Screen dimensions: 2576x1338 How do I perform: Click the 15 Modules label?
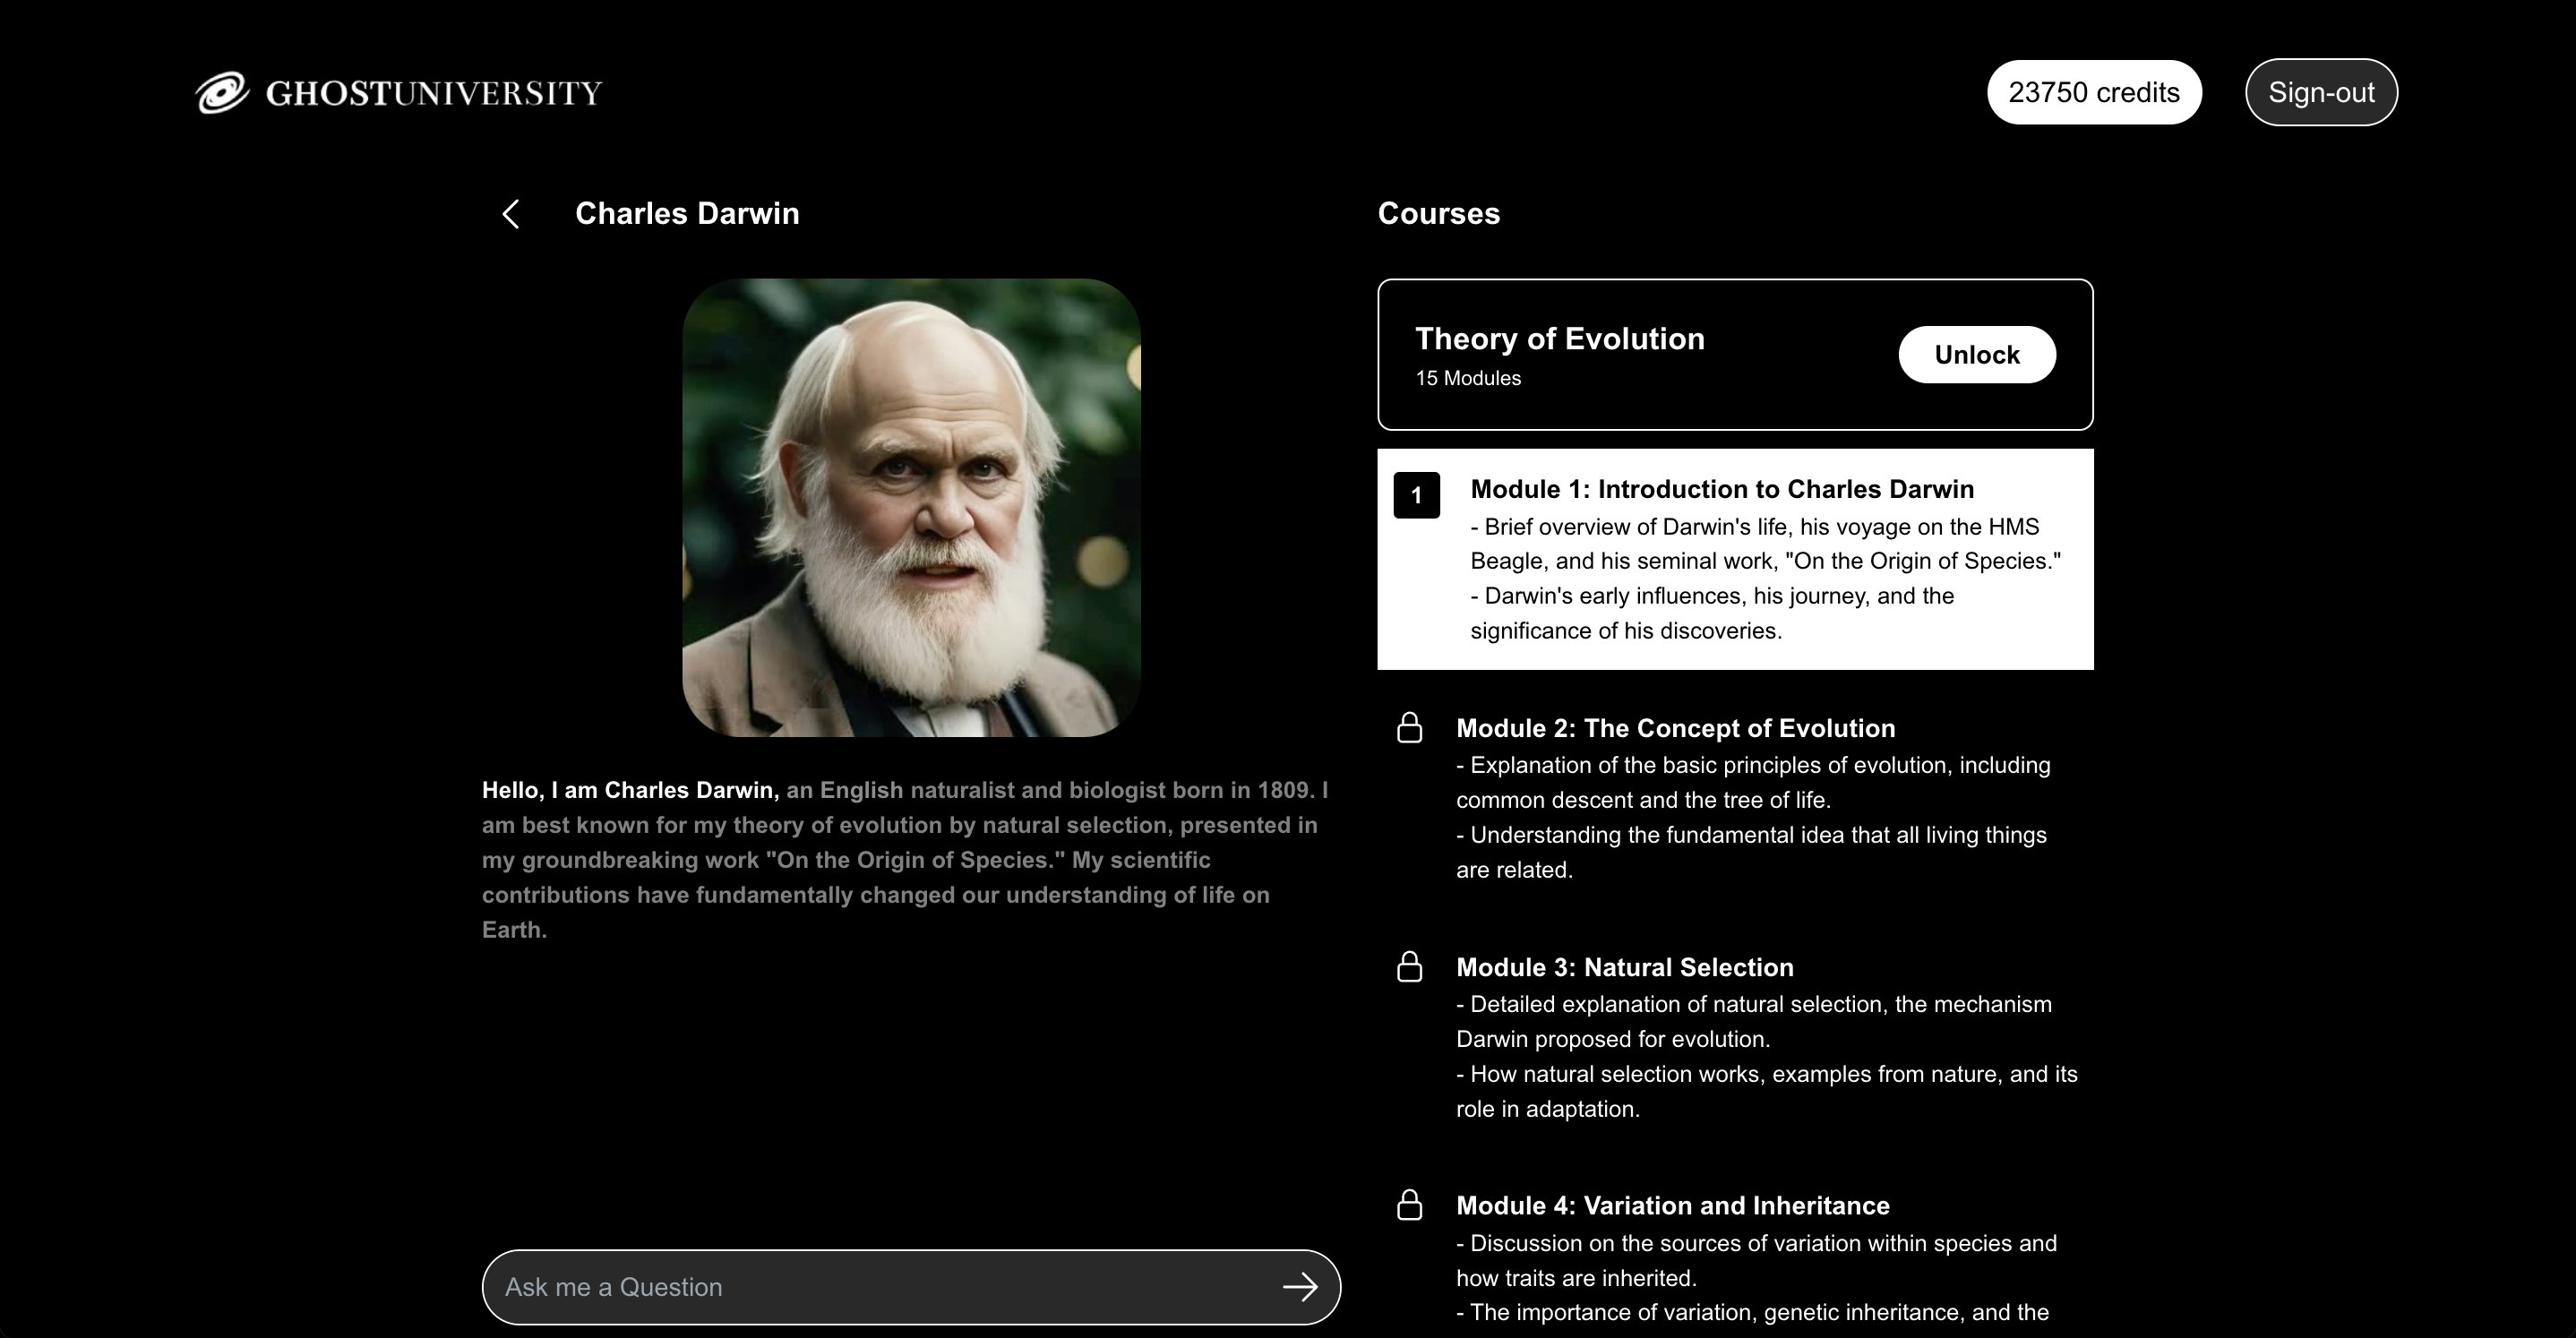1467,378
